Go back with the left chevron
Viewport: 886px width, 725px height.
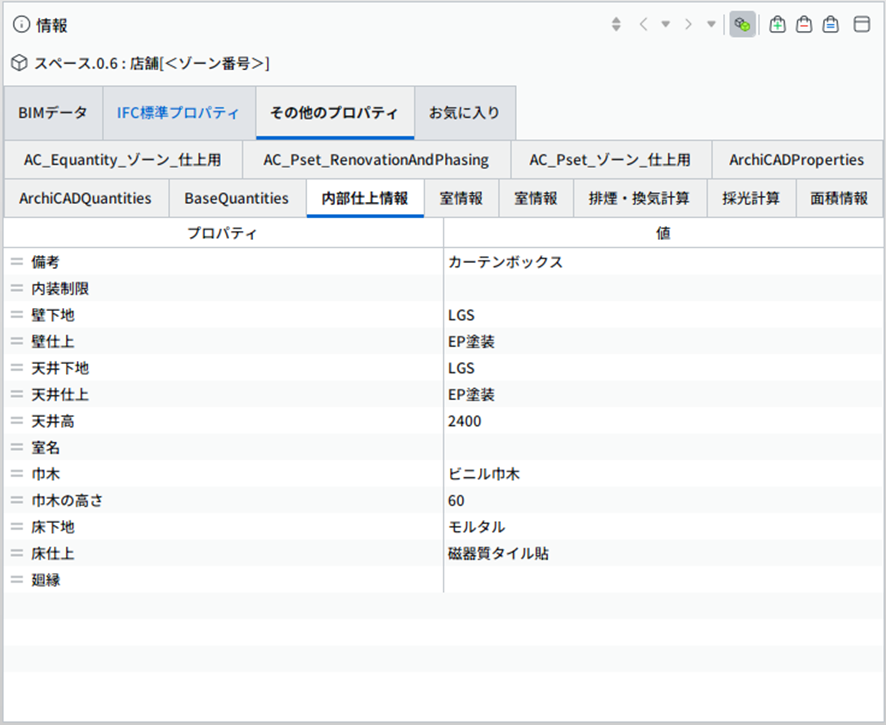coord(643,24)
